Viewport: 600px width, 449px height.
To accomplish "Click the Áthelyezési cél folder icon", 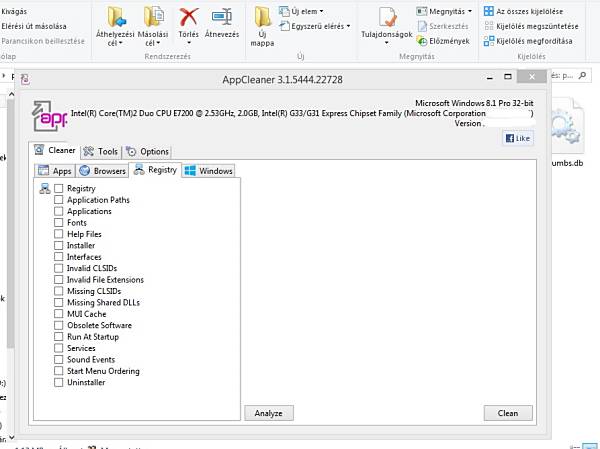I will pos(116,17).
